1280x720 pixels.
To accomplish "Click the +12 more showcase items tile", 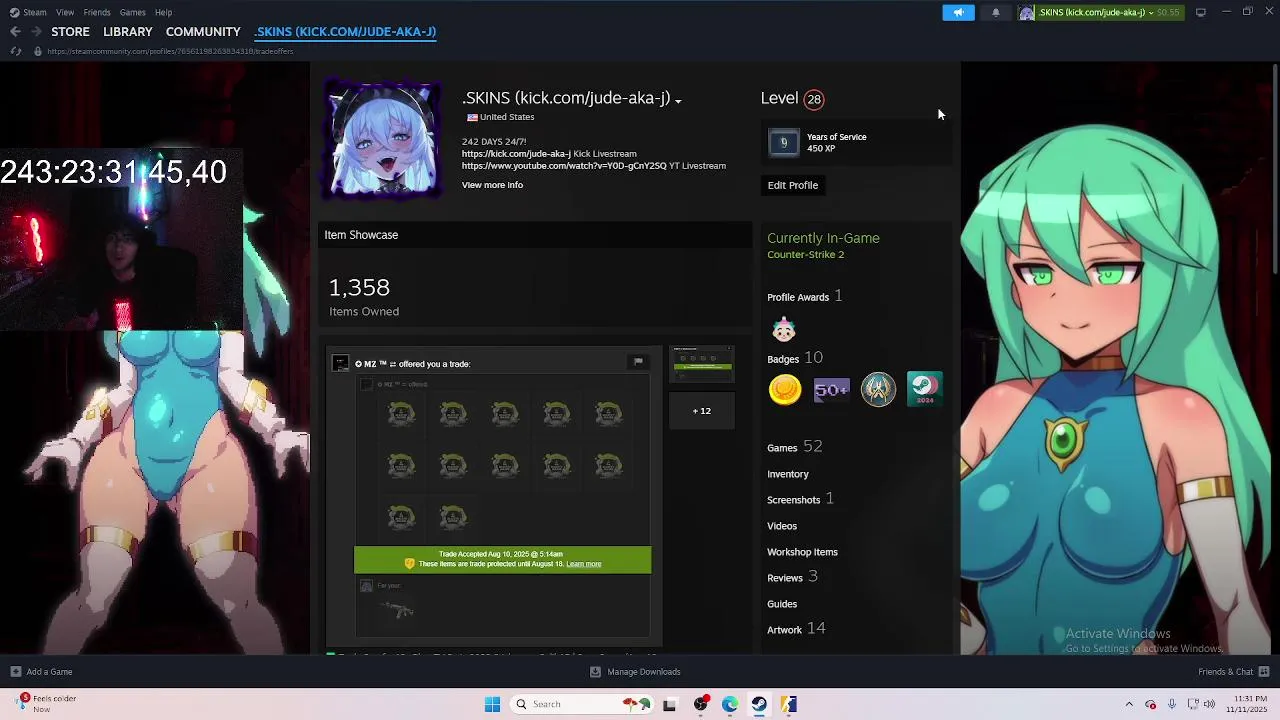I will (702, 411).
